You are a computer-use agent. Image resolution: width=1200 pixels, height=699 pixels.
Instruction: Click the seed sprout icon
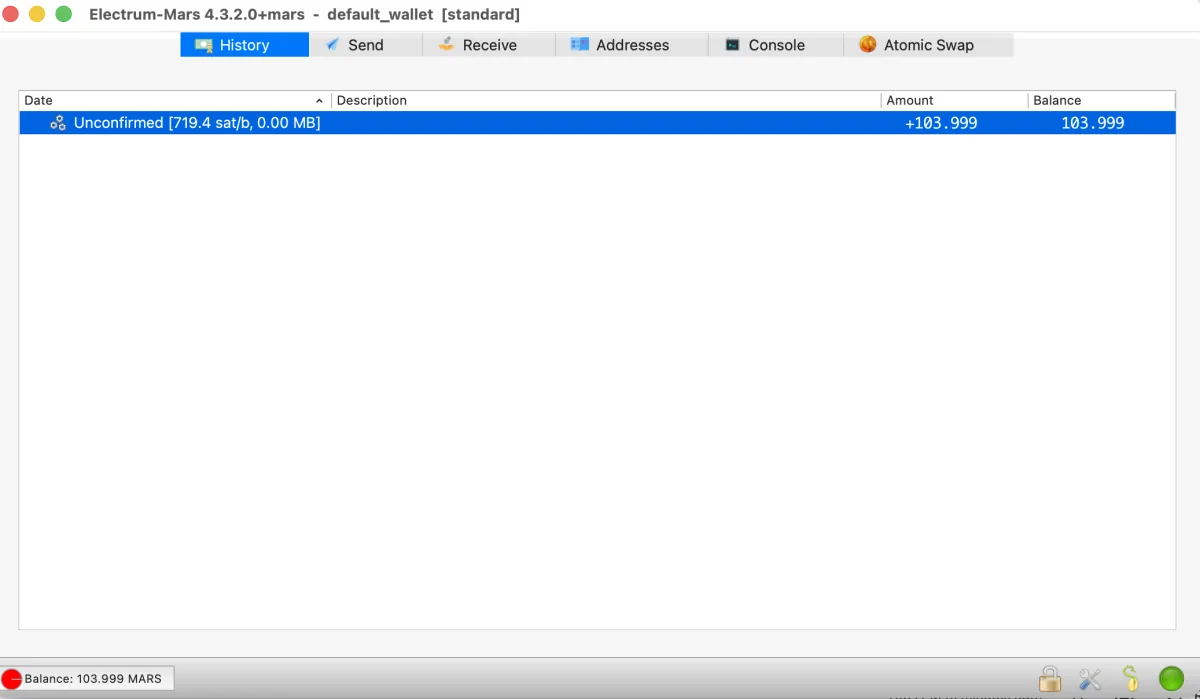click(1130, 679)
